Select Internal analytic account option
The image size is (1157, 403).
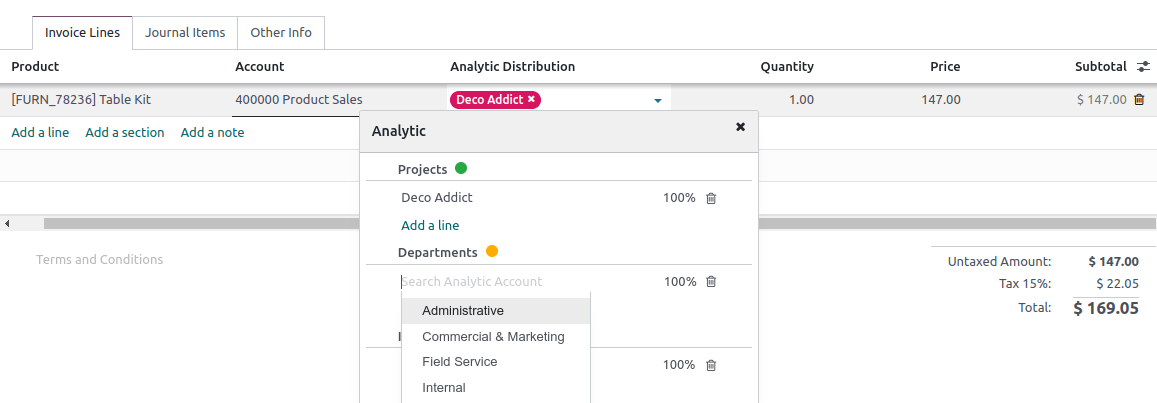(x=444, y=388)
